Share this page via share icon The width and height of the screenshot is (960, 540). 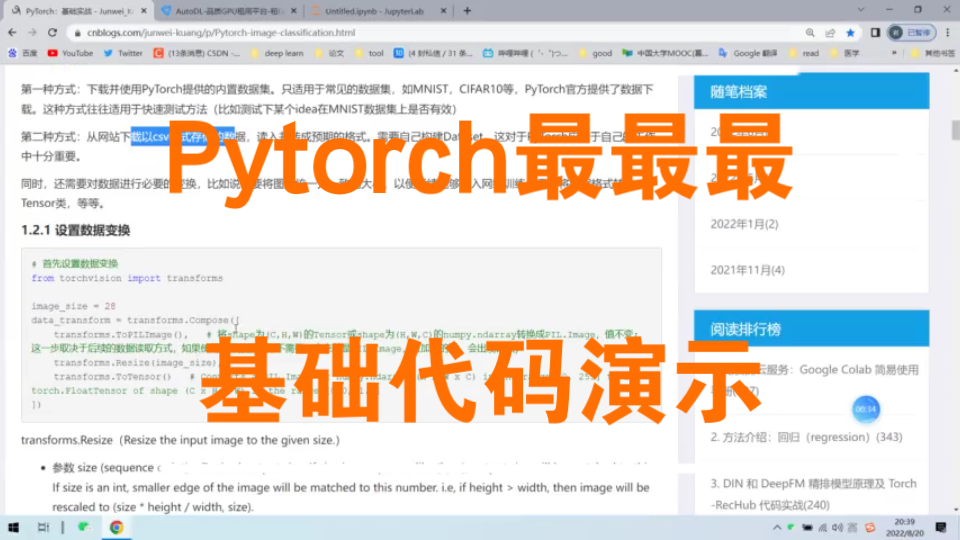coord(830,33)
